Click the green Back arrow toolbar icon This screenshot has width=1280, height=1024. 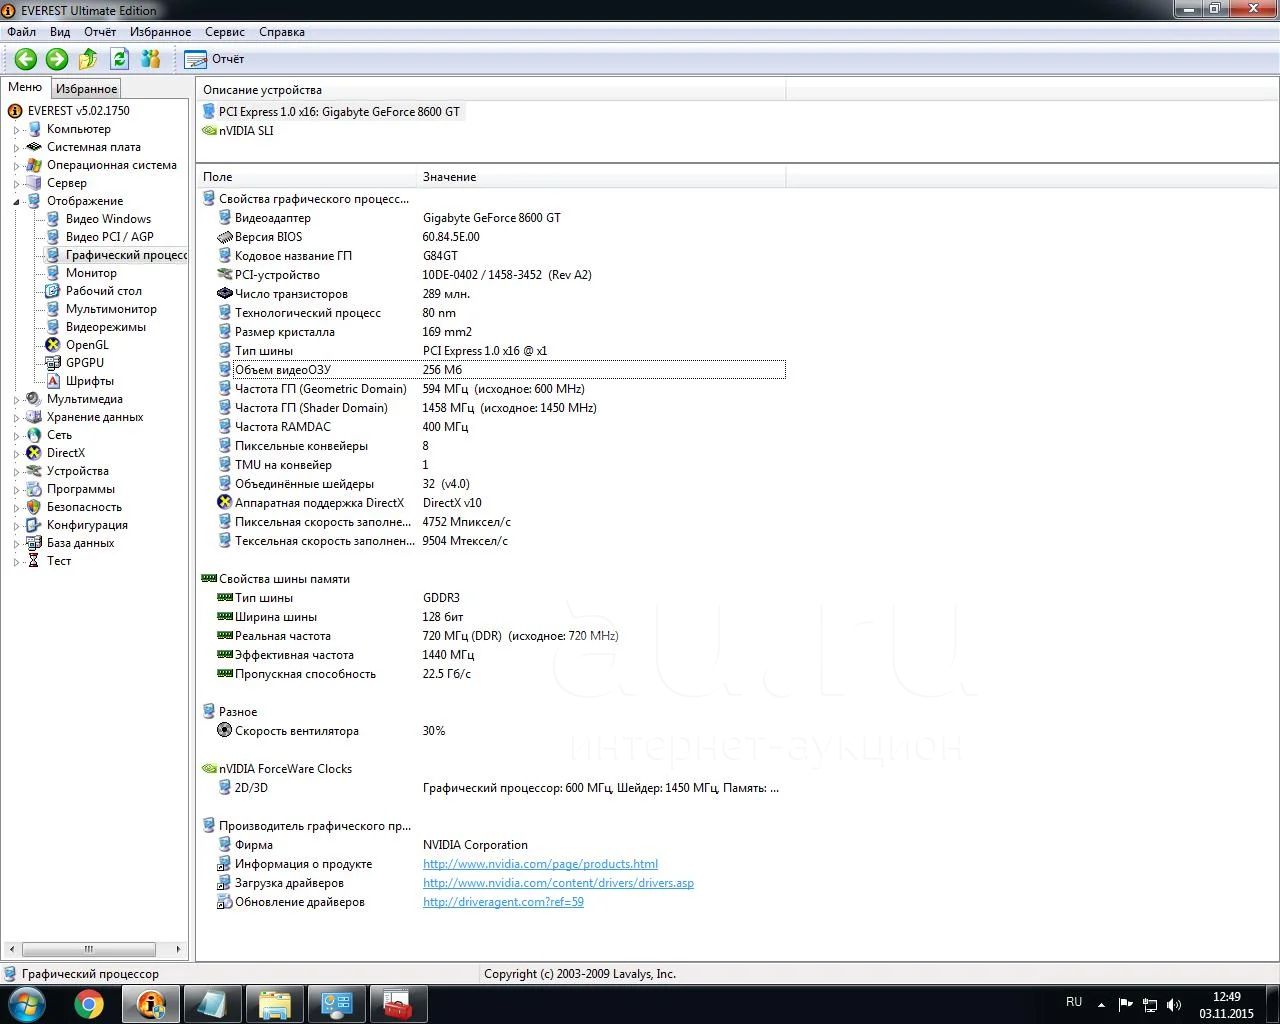point(26,59)
